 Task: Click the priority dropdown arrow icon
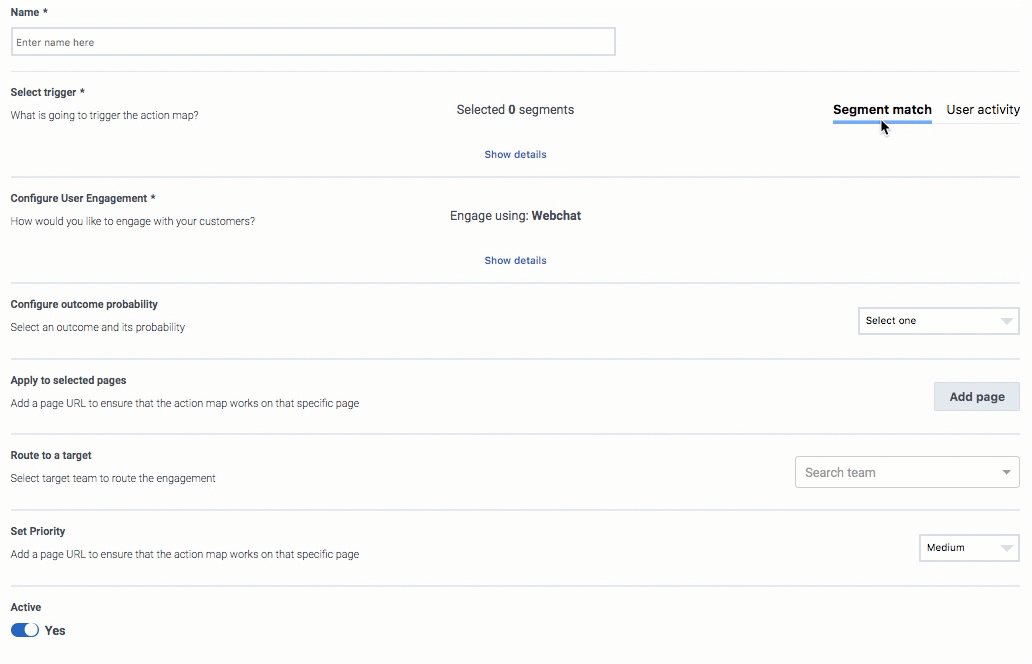click(1006, 548)
